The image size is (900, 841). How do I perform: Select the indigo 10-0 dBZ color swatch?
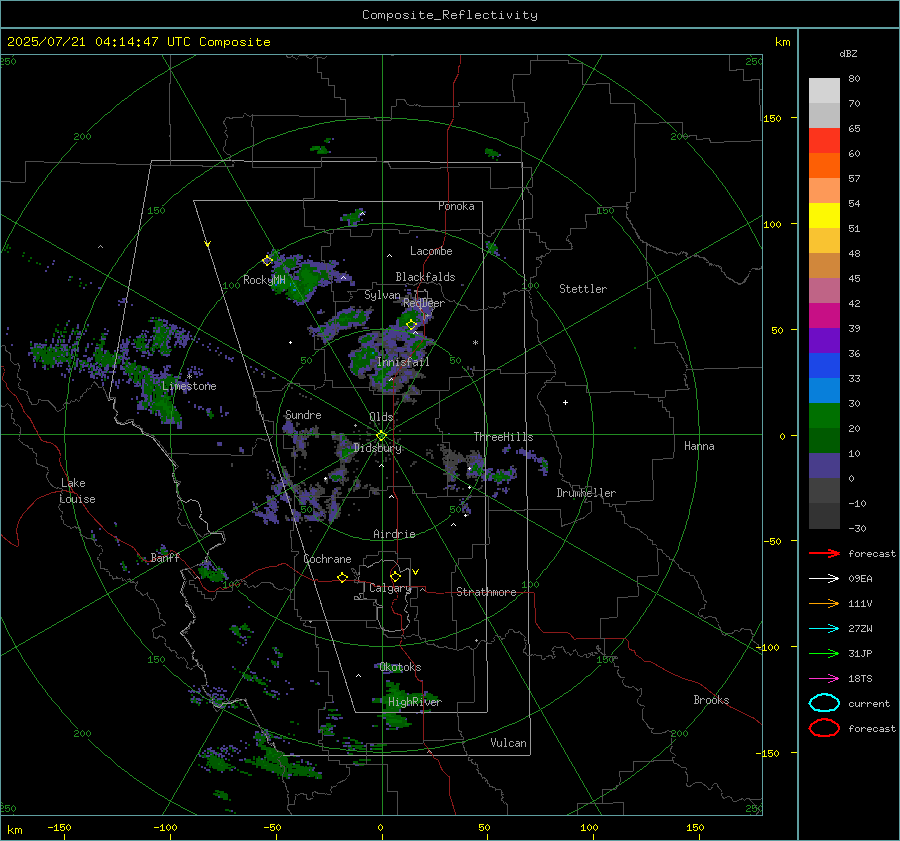[x=824, y=465]
